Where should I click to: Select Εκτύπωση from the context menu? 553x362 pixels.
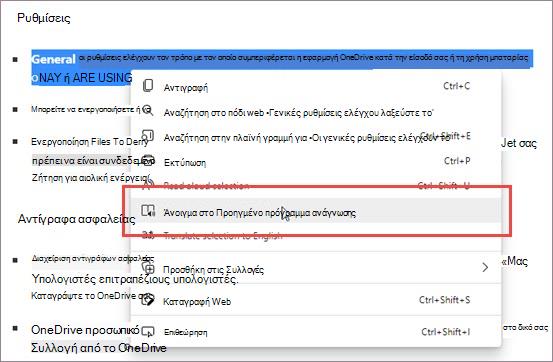(x=316, y=162)
